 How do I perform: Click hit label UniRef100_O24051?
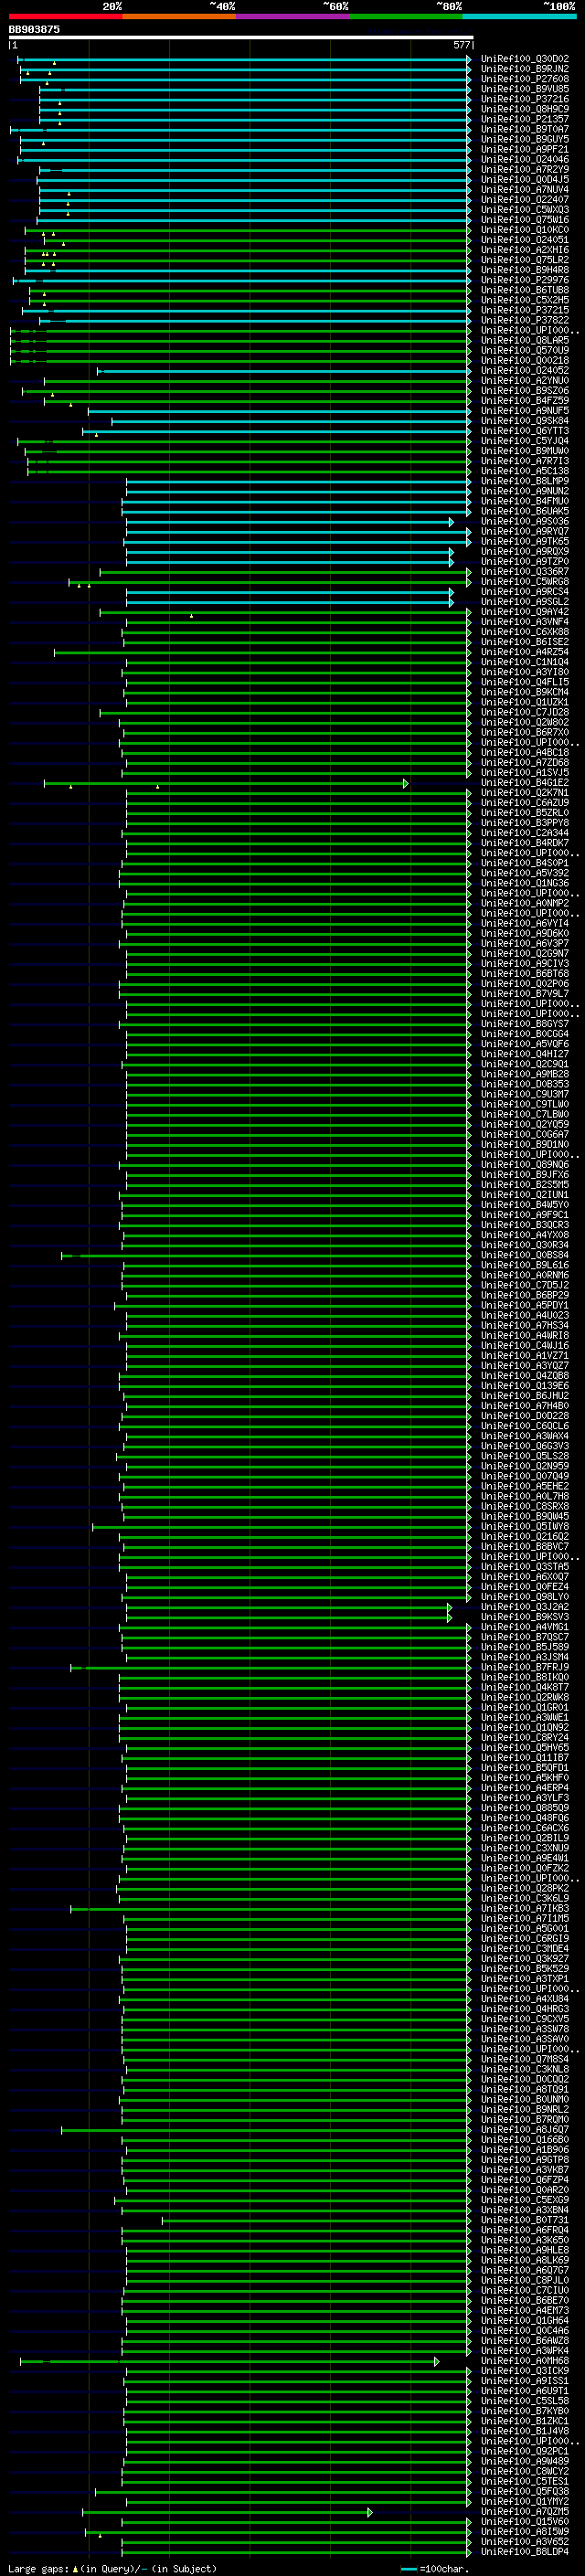(x=524, y=240)
